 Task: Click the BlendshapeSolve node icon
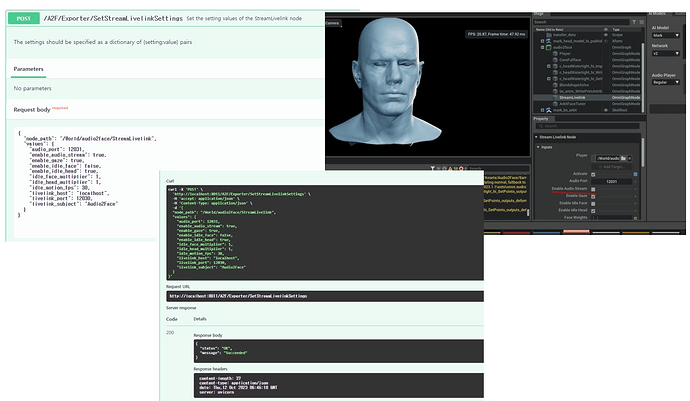555,85
